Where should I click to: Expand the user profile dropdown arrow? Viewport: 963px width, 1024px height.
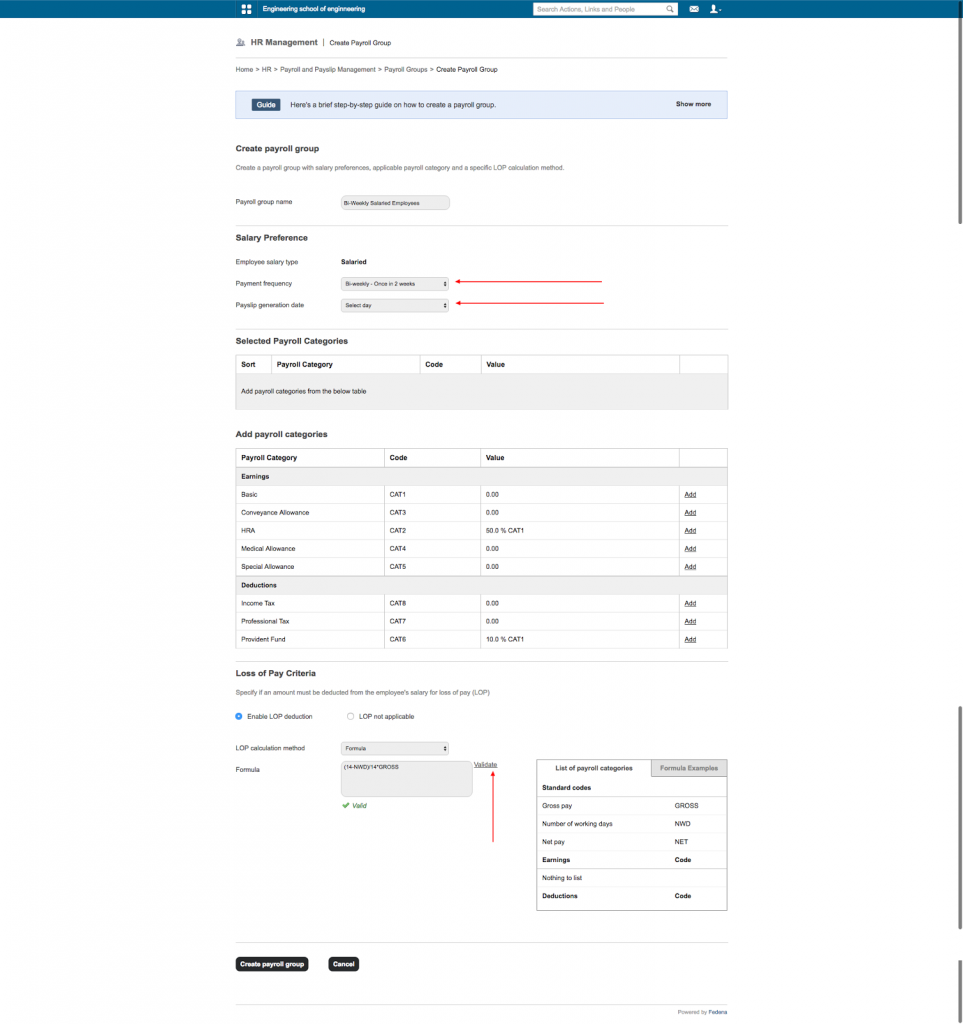[722, 9]
